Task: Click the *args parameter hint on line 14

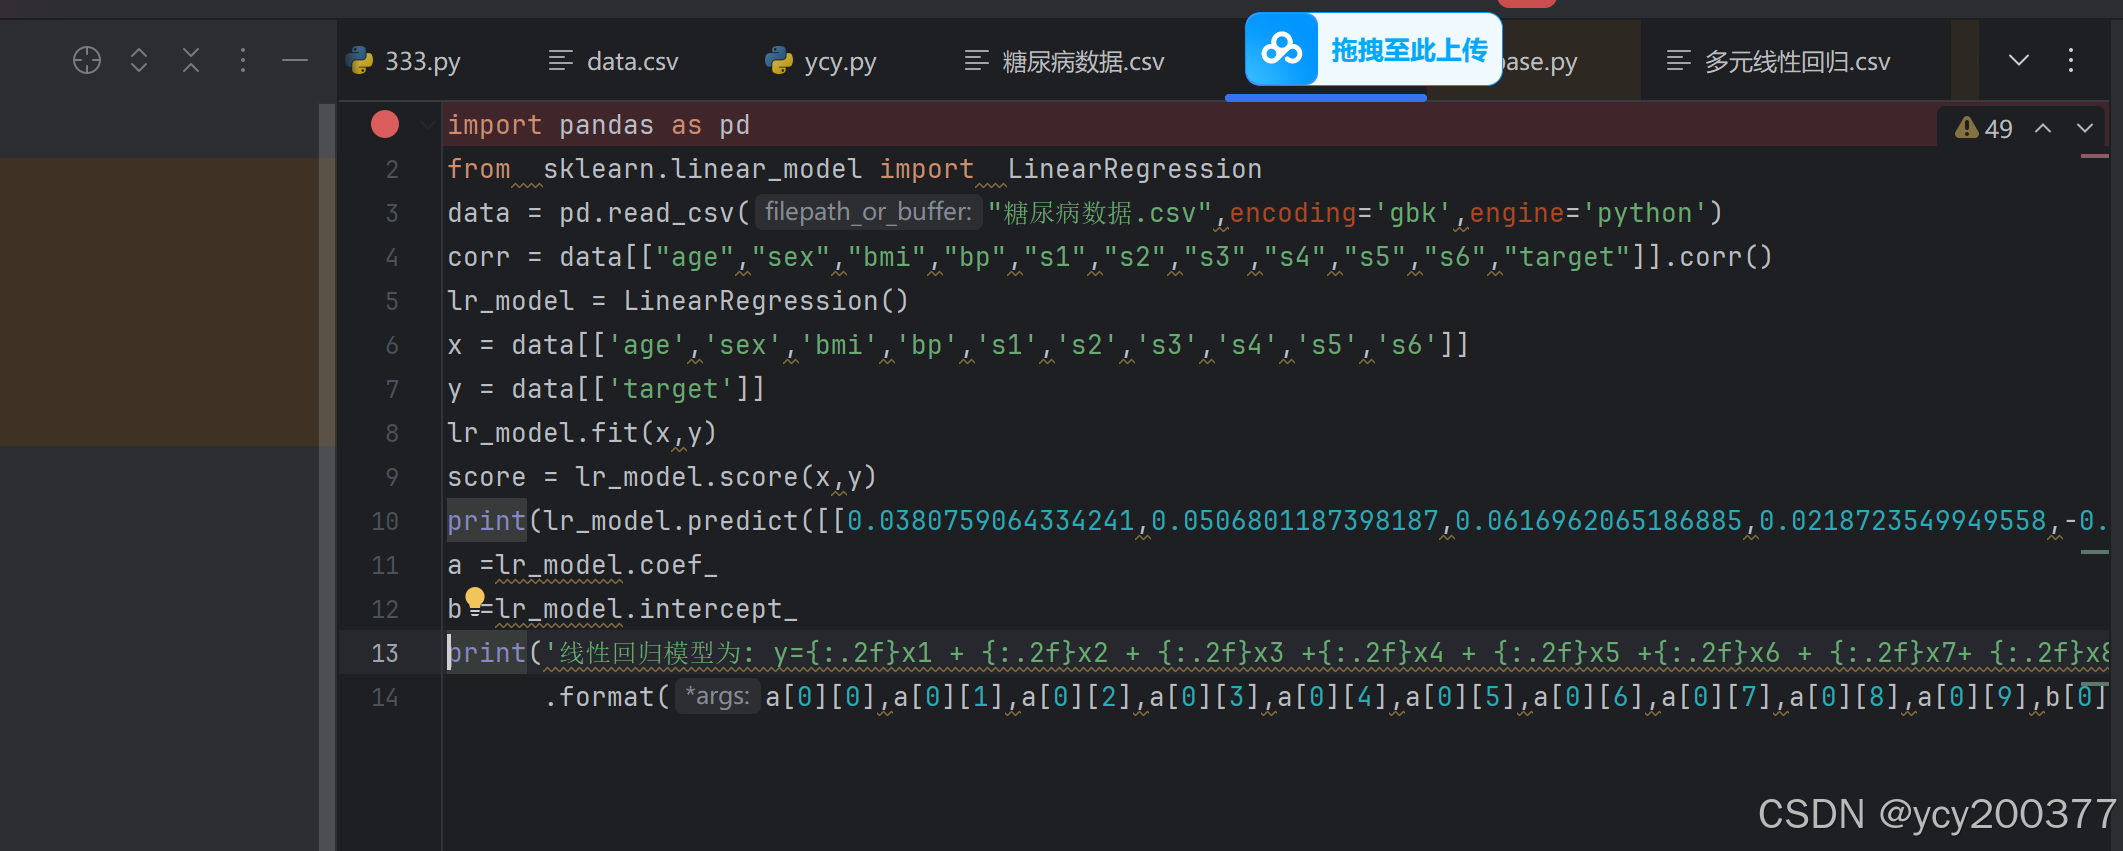Action: [718, 696]
